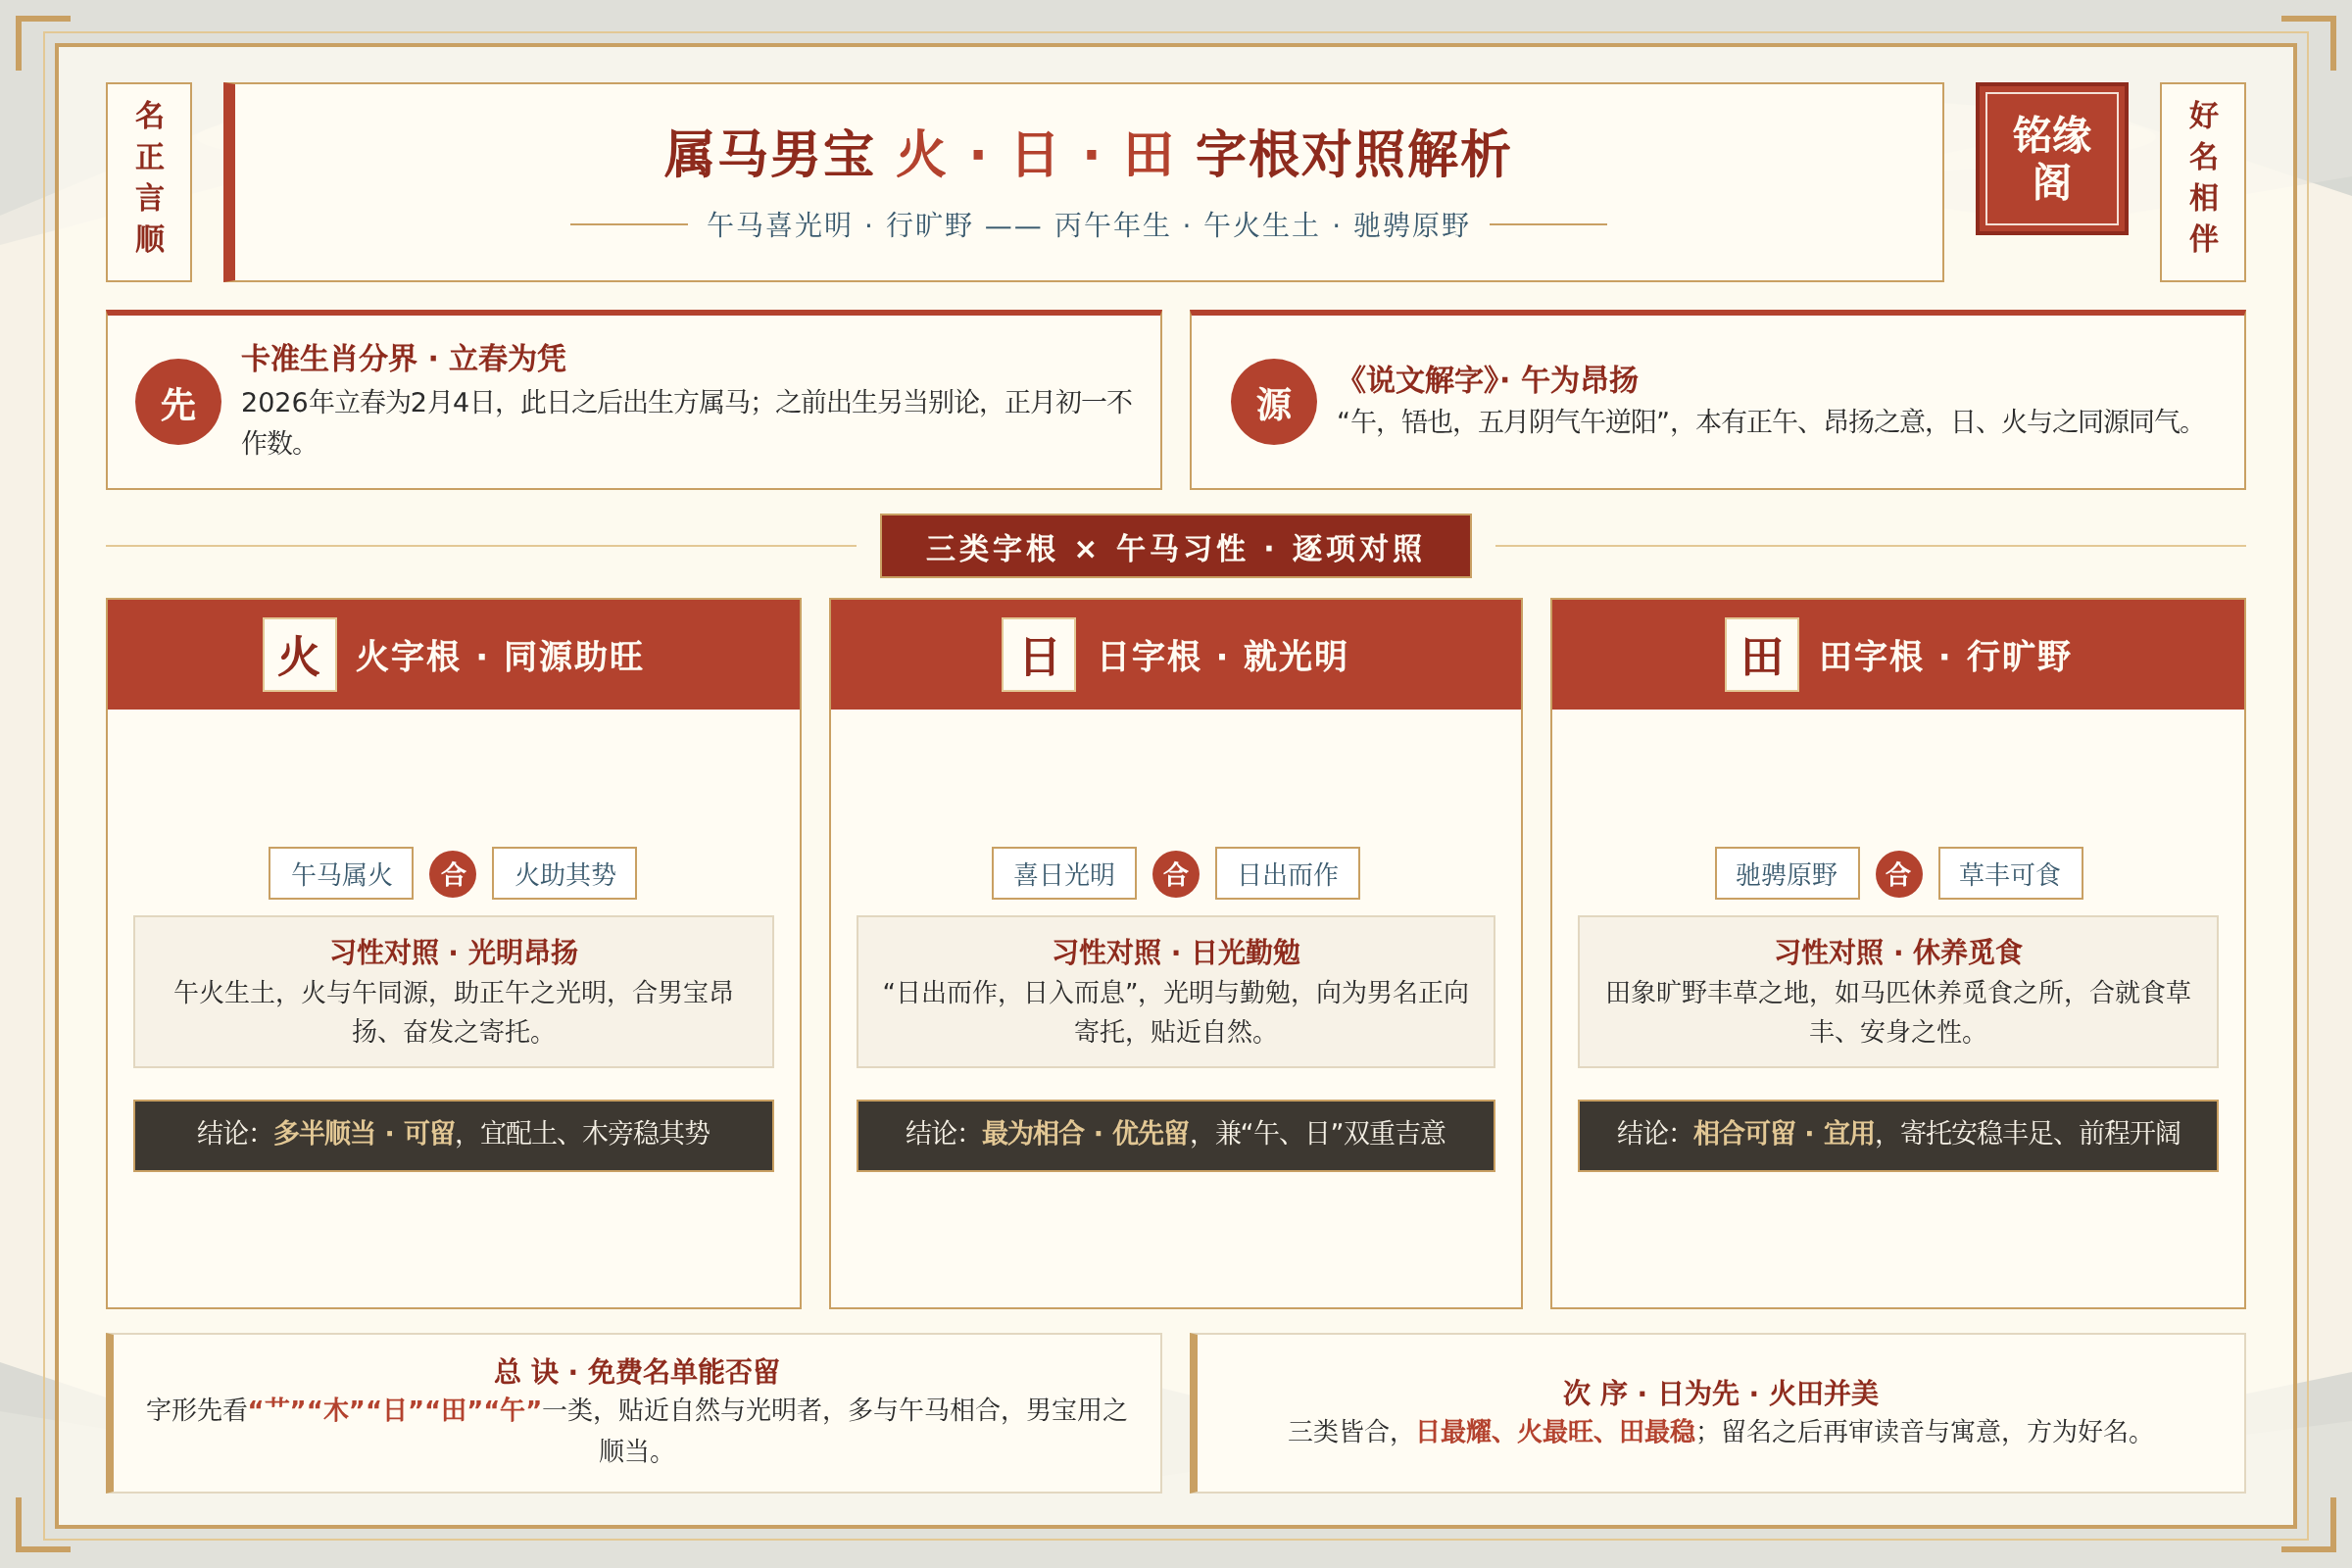
Task: Open the 日字根 · 就光明 column header
Action: click(x=1175, y=655)
